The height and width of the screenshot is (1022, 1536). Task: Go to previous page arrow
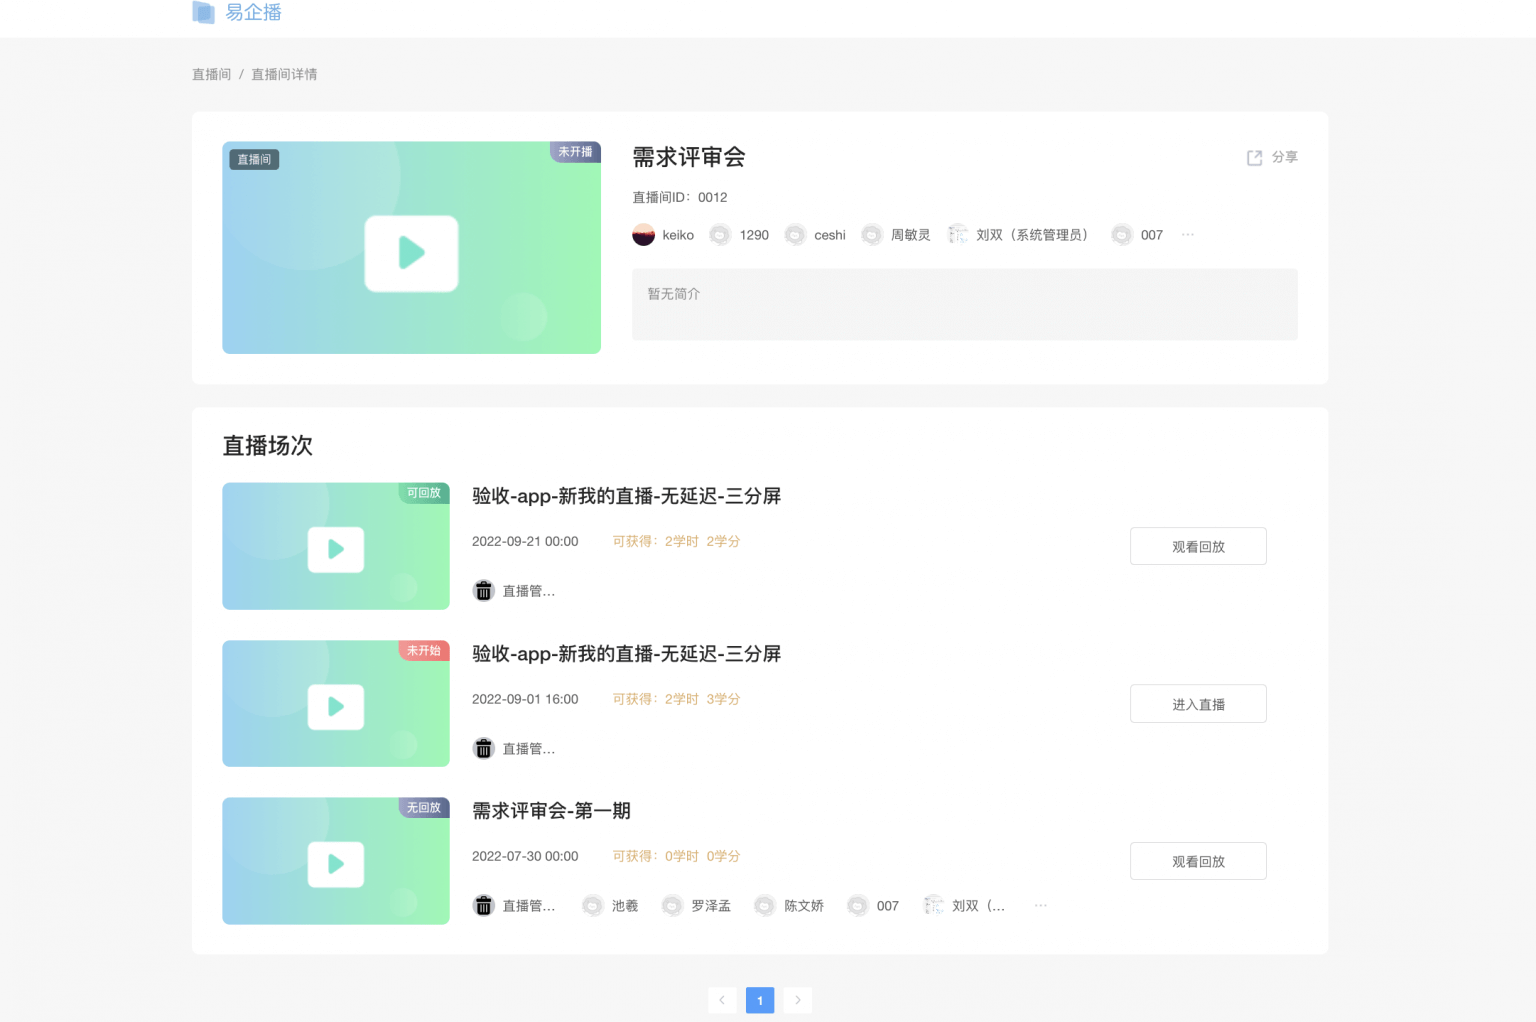722,1000
